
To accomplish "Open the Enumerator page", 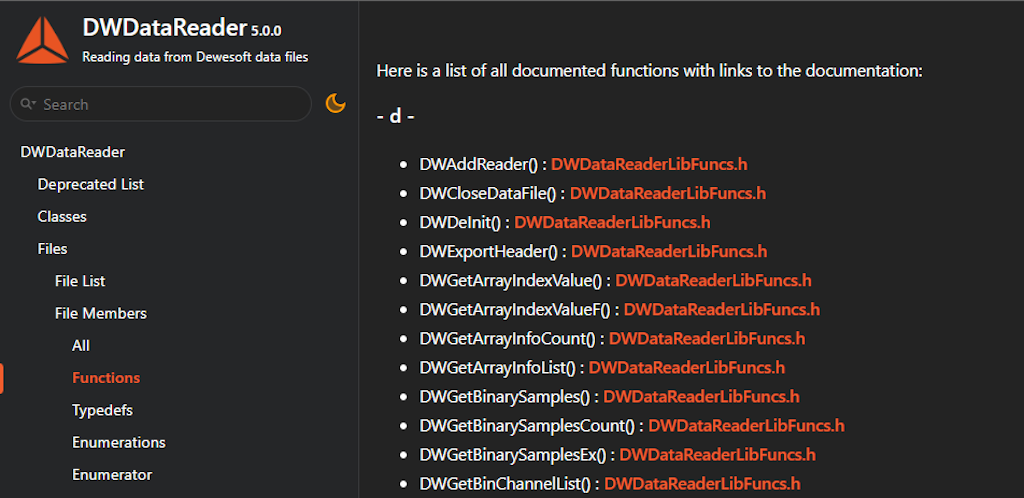I will tap(112, 475).
